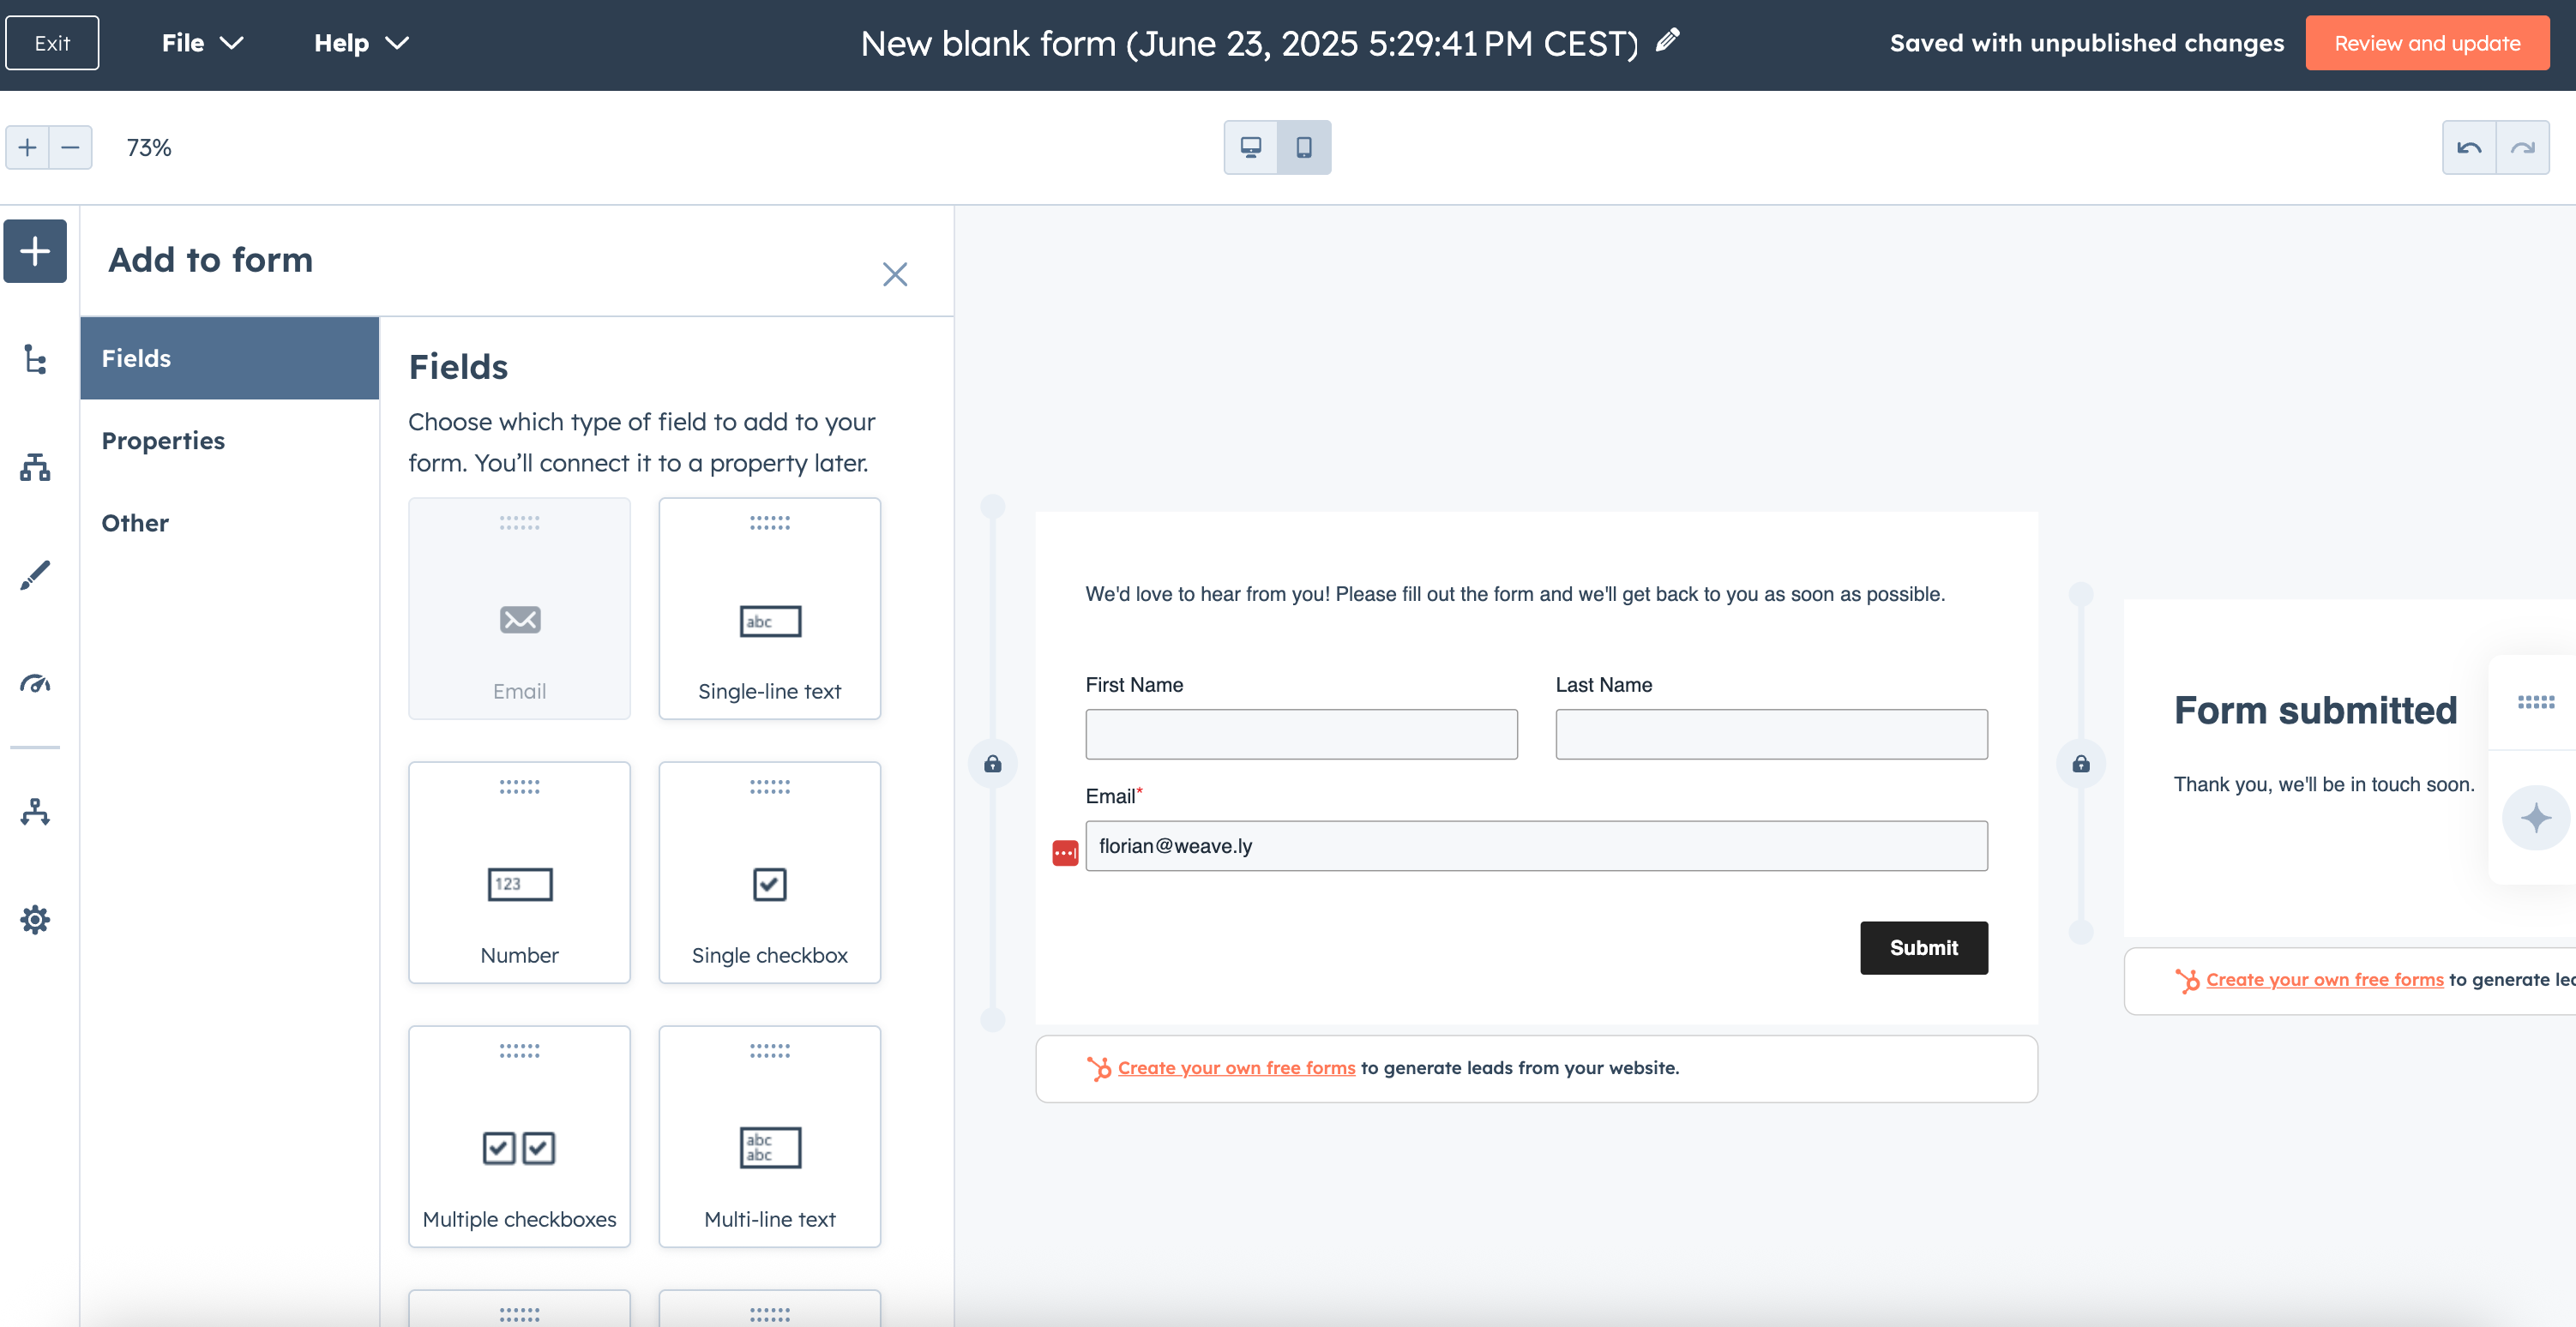Open the hierarchy blocks sidebar icon
Screen dimensions: 2576x1327
click(35, 467)
